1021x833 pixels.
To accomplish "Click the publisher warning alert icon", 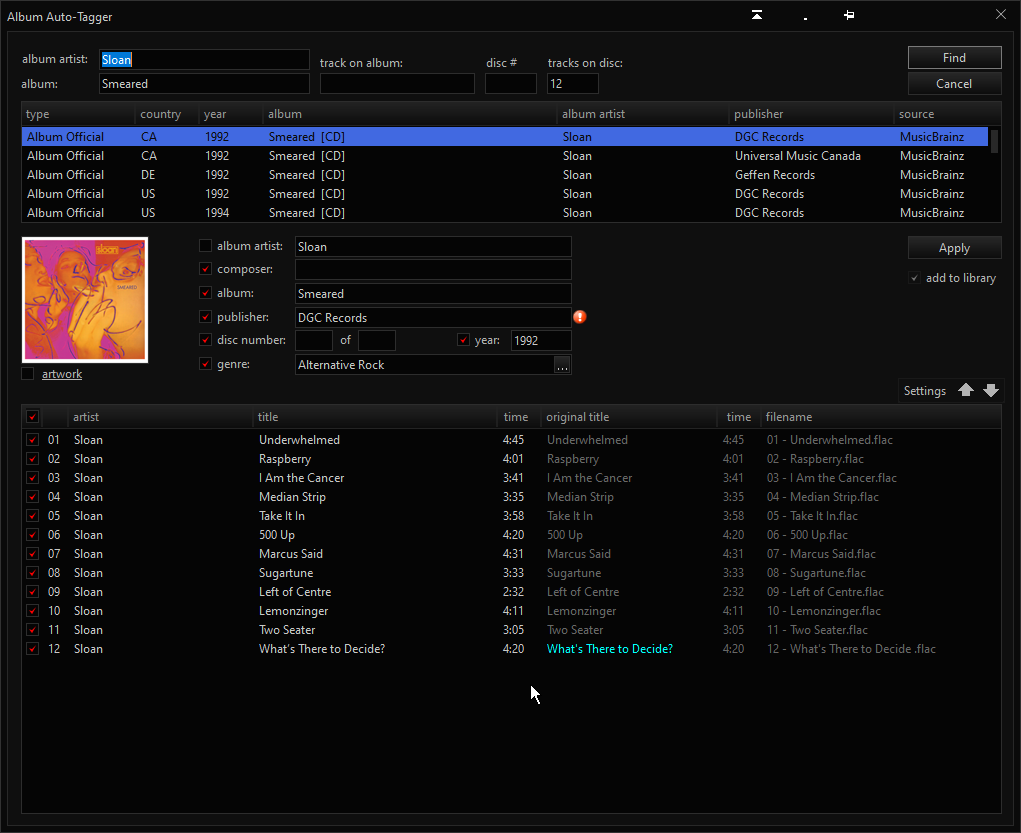I will [580, 317].
